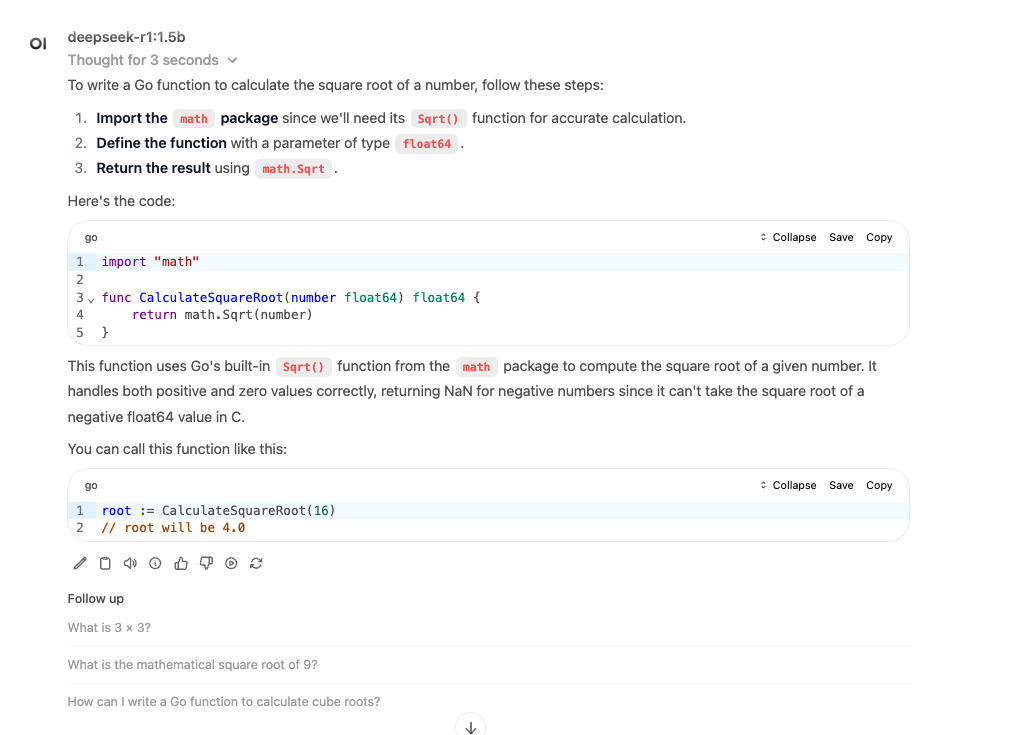Click the text "Here's the code:"
This screenshot has width=1016, height=735.
click(x=121, y=202)
